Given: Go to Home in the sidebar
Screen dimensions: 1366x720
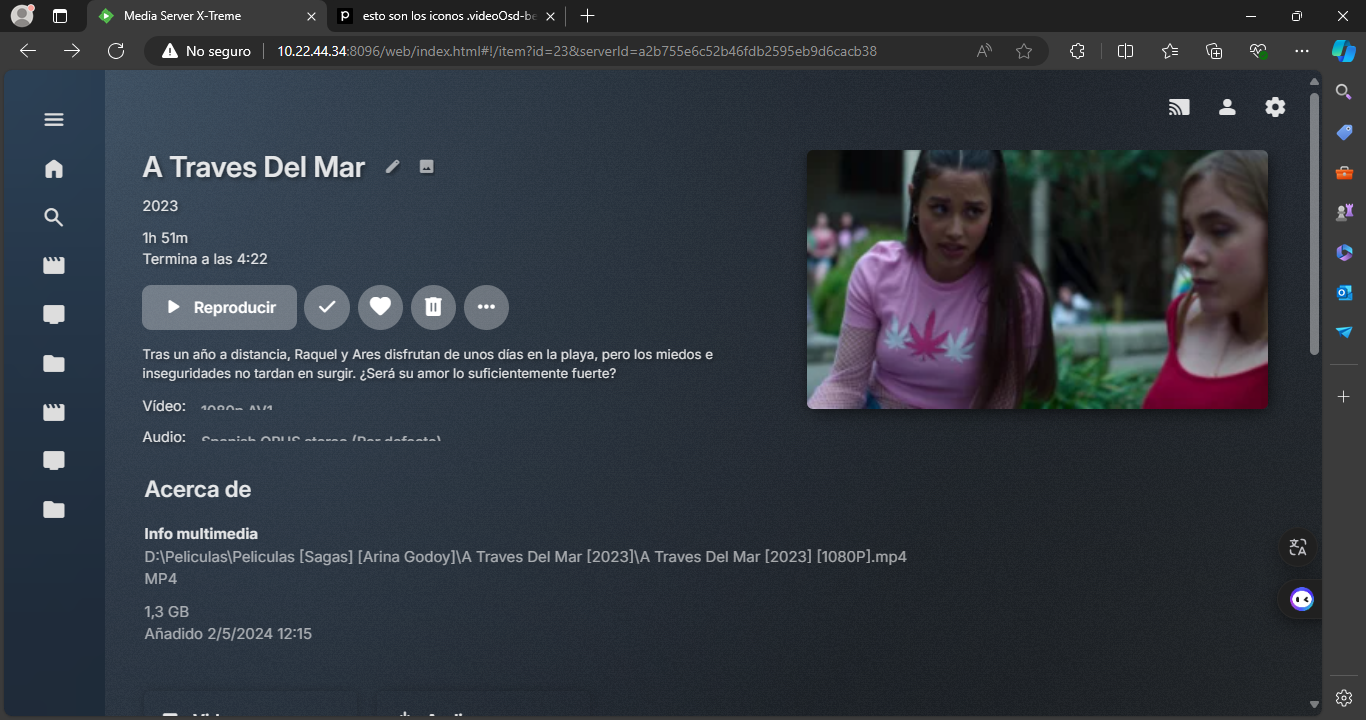Looking at the screenshot, I should pyautogui.click(x=54, y=169).
